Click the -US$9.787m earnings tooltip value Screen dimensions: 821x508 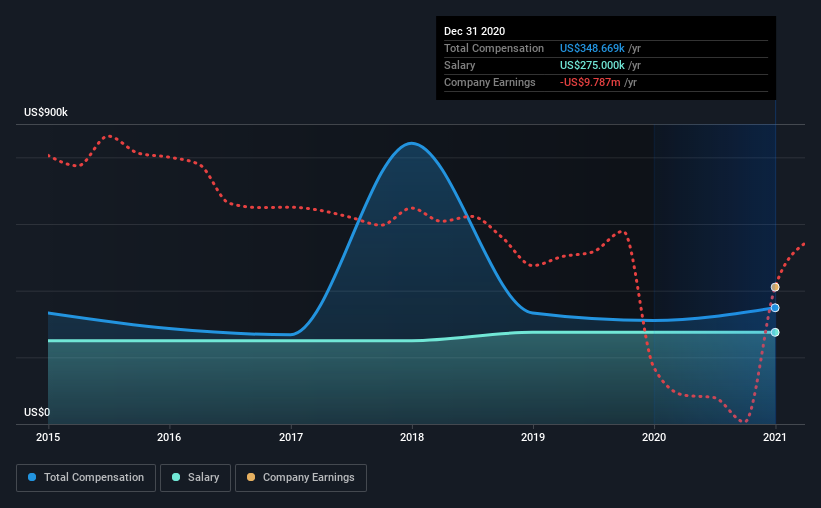click(x=590, y=83)
